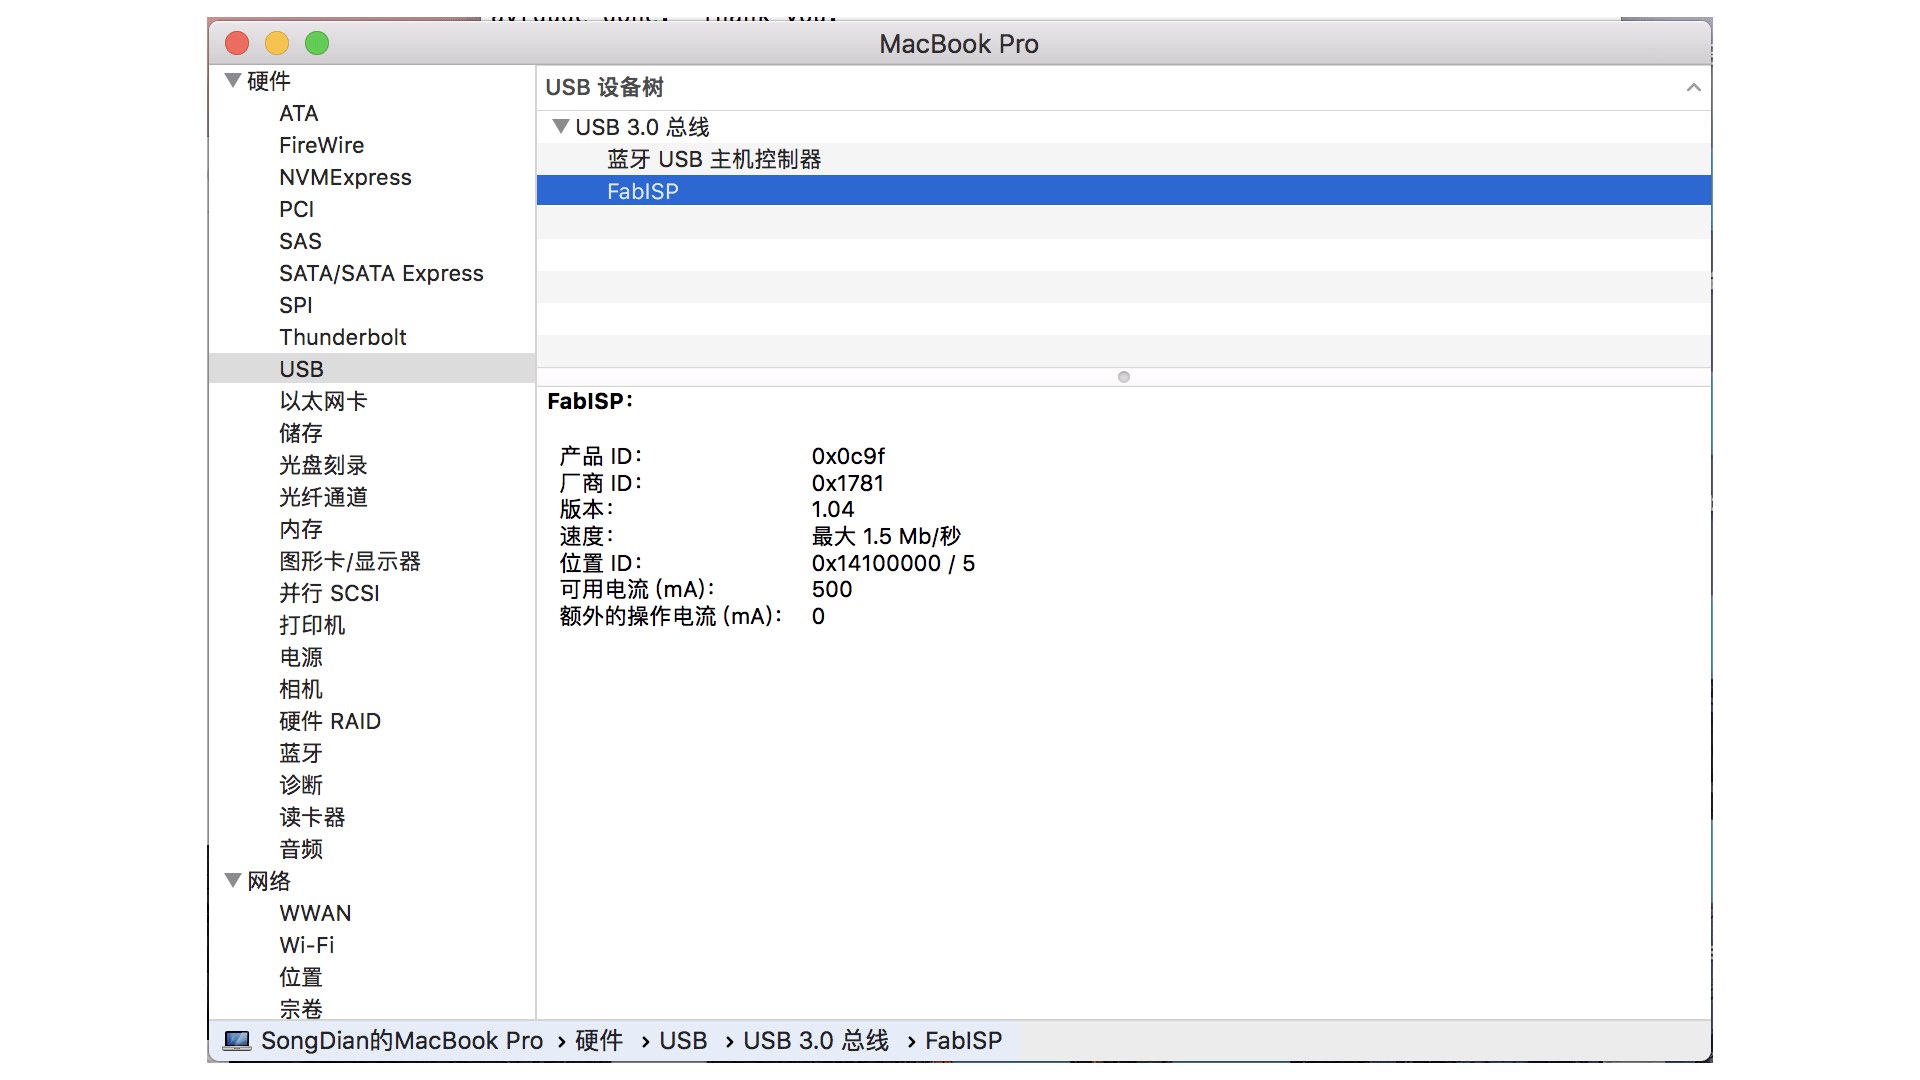Select 光纤通道 in the sidebar
1920x1080 pixels.
(x=323, y=497)
